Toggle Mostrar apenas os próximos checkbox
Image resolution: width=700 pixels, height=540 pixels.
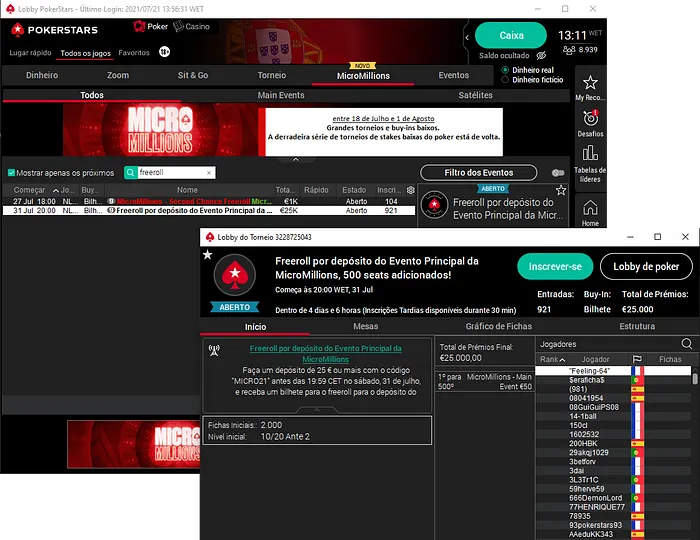[x=12, y=173]
